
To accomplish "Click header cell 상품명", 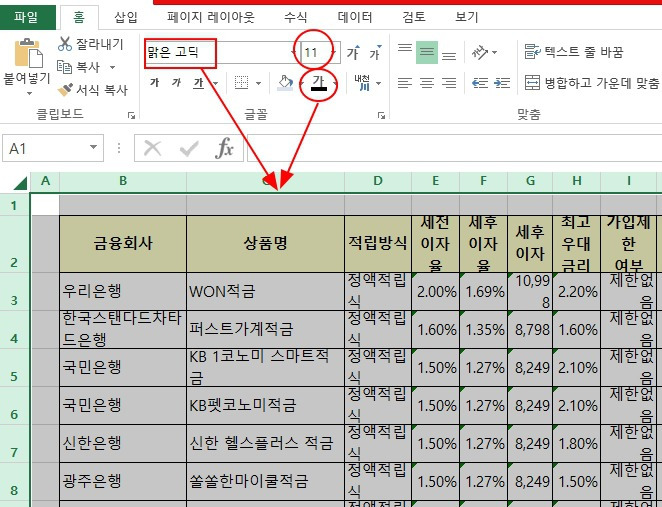I will (266, 244).
